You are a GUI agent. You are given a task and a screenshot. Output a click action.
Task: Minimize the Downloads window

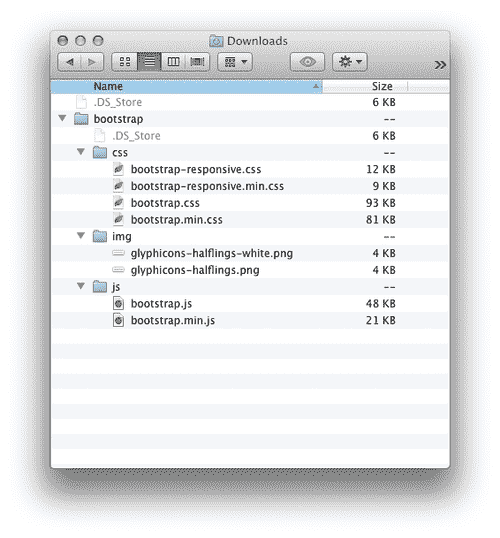[80, 41]
